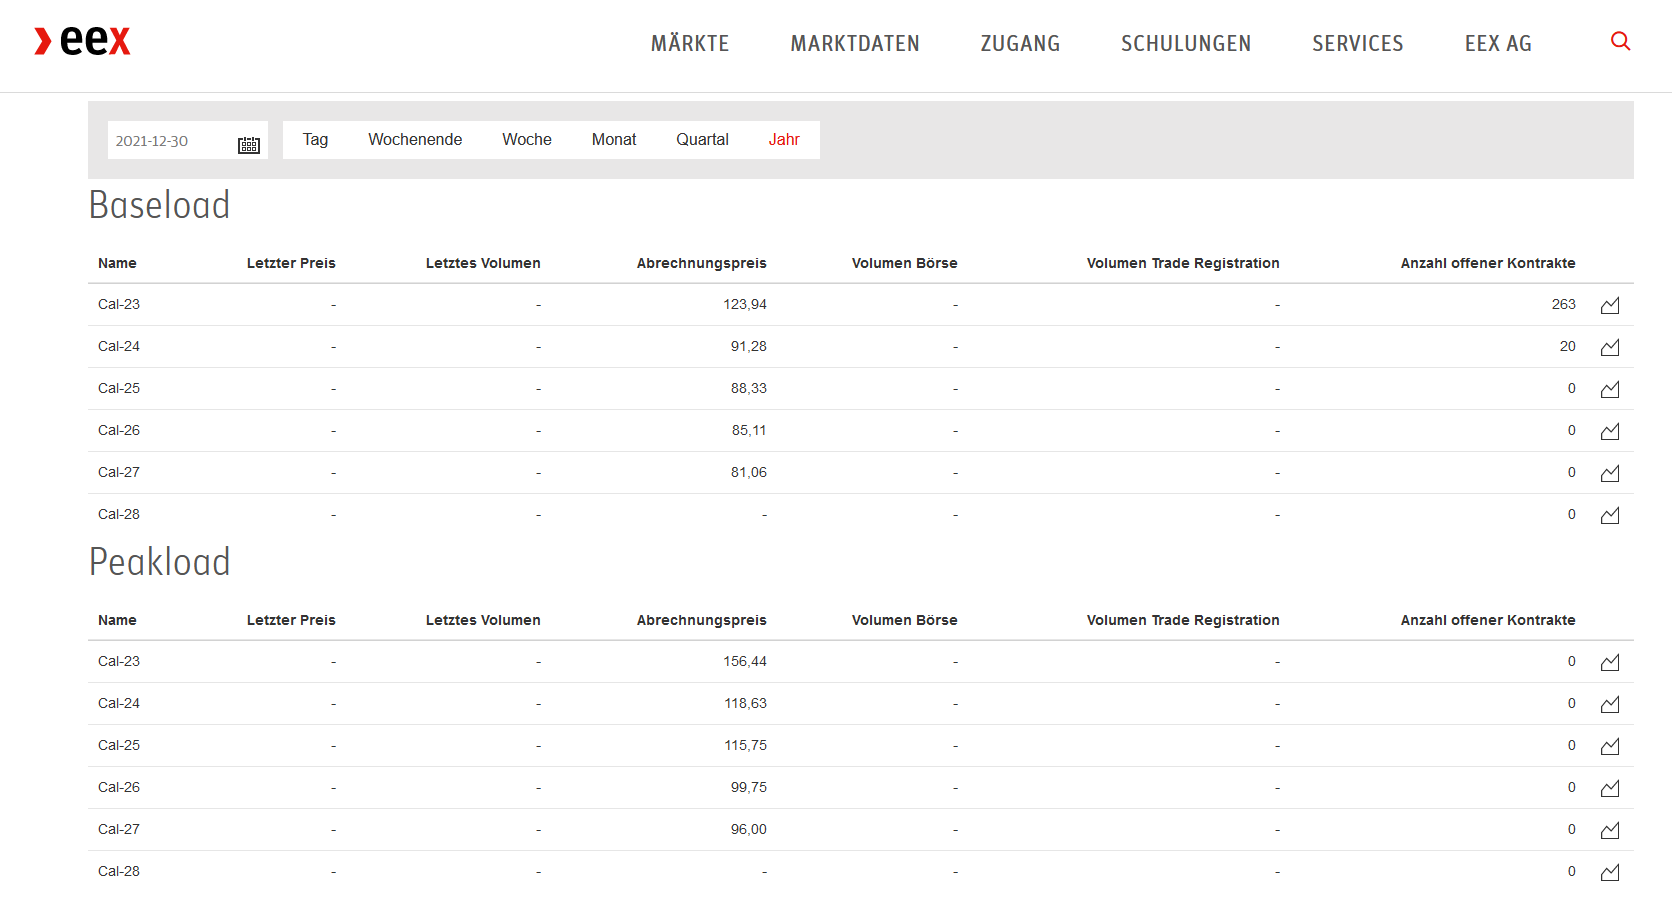Click Peakload settlement price 99,75
1672x898 pixels.
[x=748, y=787]
